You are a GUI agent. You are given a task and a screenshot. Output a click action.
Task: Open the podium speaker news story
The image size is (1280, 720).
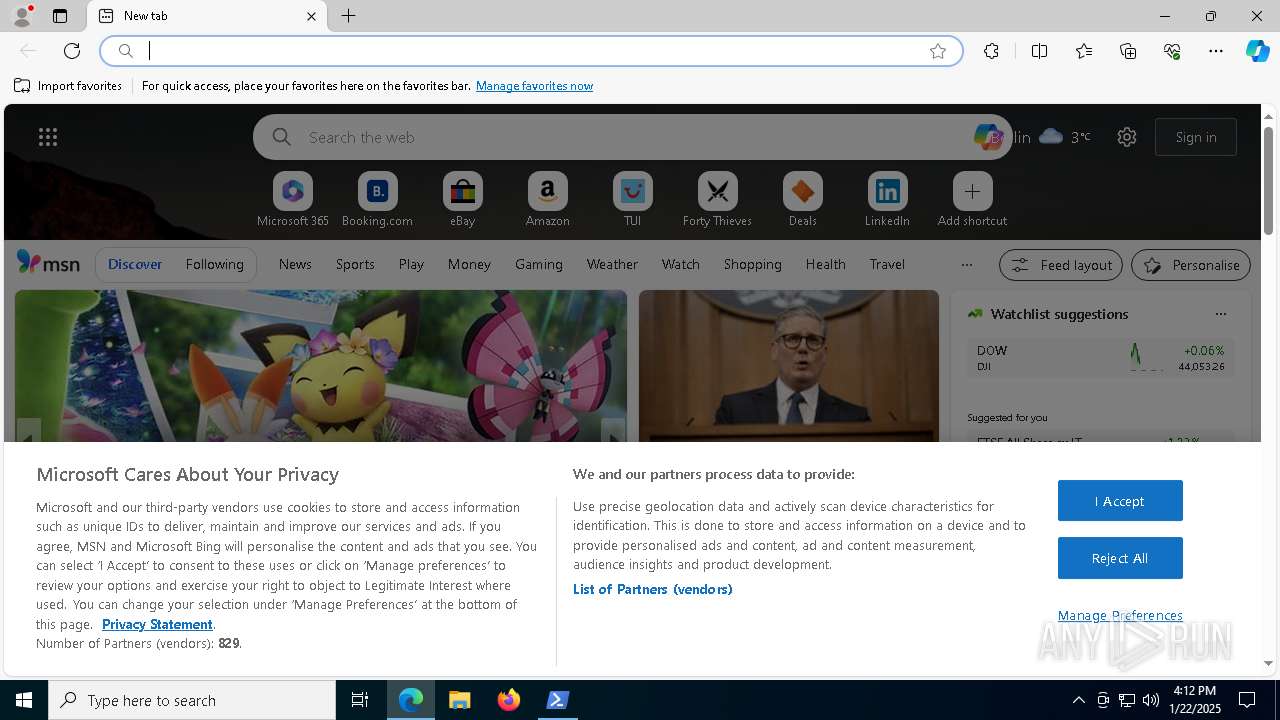click(x=789, y=365)
